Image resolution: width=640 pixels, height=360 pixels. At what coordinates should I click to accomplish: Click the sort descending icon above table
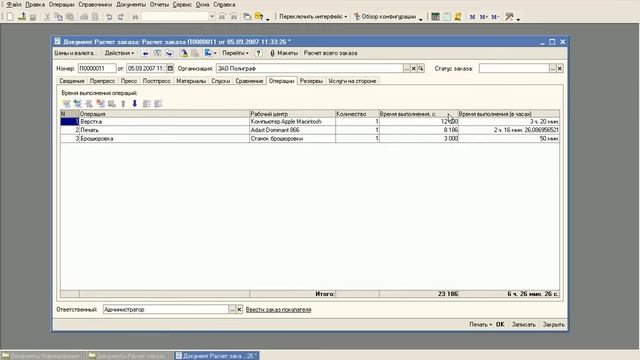tap(158, 104)
